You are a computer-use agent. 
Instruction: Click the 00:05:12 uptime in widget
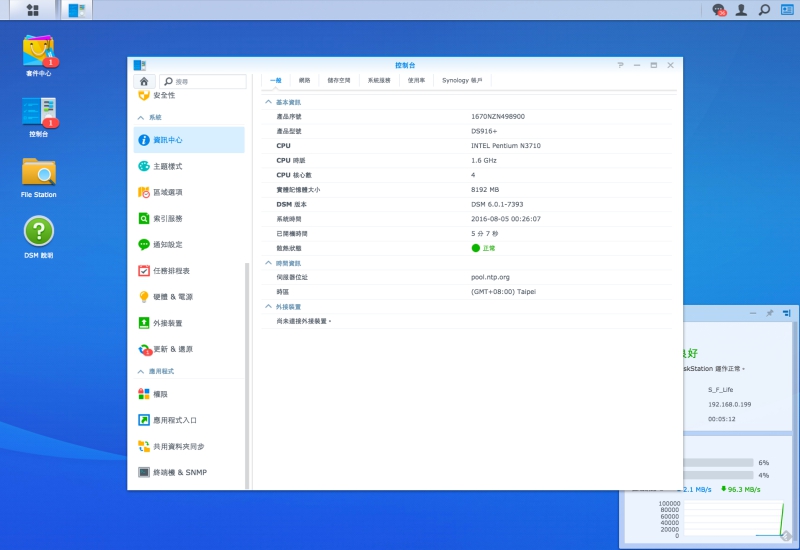pyautogui.click(x=721, y=419)
